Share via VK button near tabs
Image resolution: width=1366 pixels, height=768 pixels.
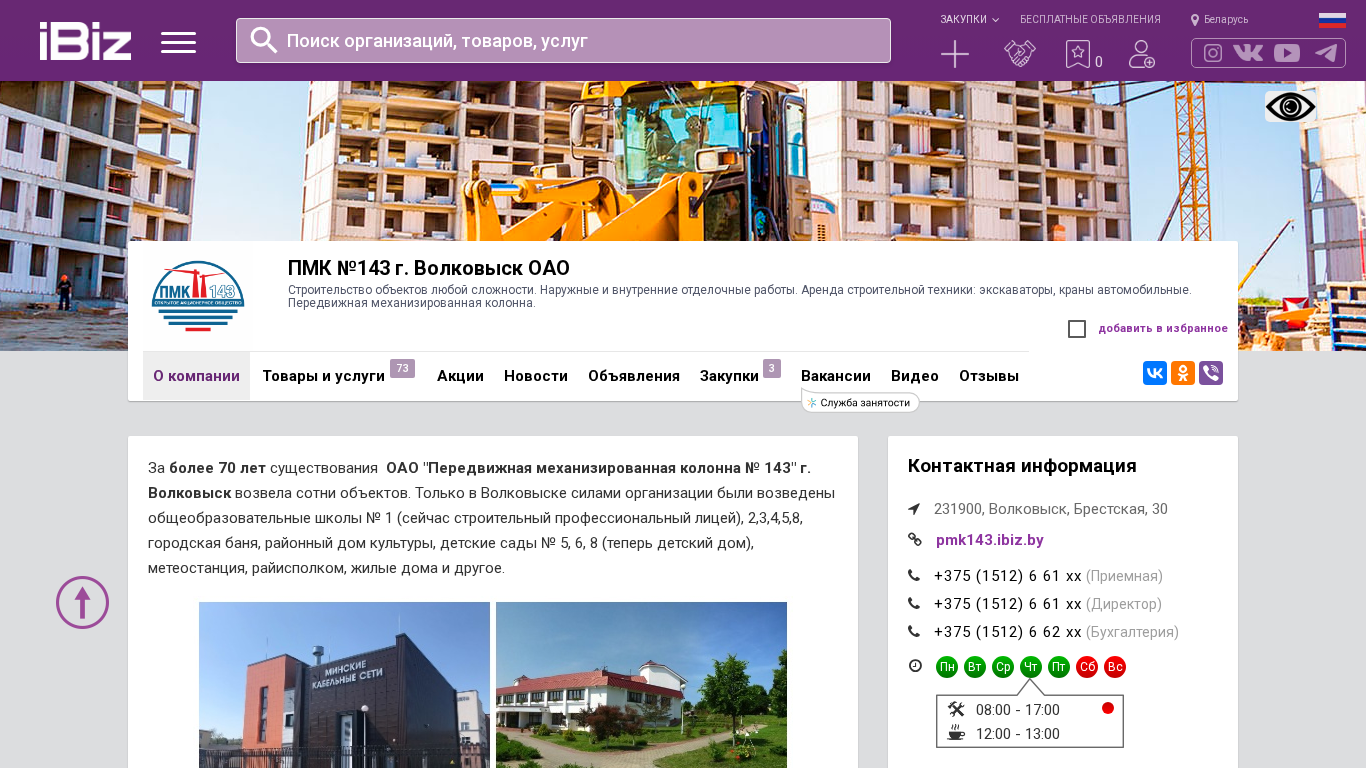pyautogui.click(x=1155, y=373)
